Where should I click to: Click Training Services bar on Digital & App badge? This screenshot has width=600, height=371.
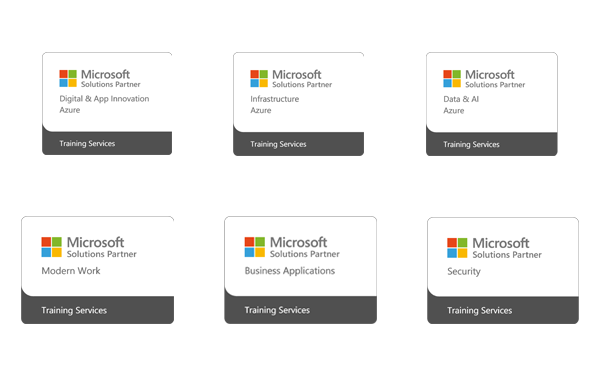[107, 143]
